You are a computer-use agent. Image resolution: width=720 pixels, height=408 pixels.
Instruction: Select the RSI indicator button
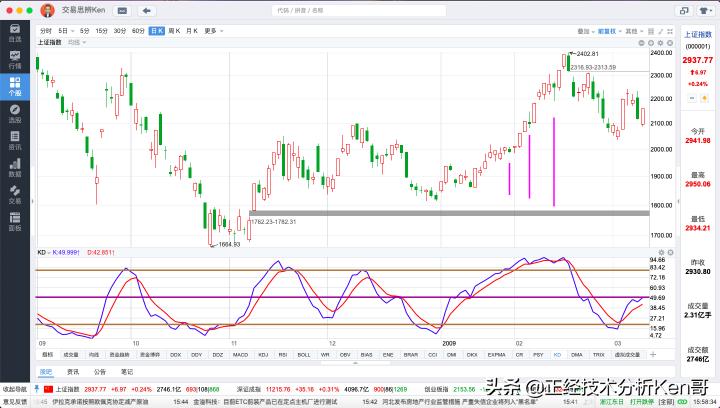tap(283, 355)
